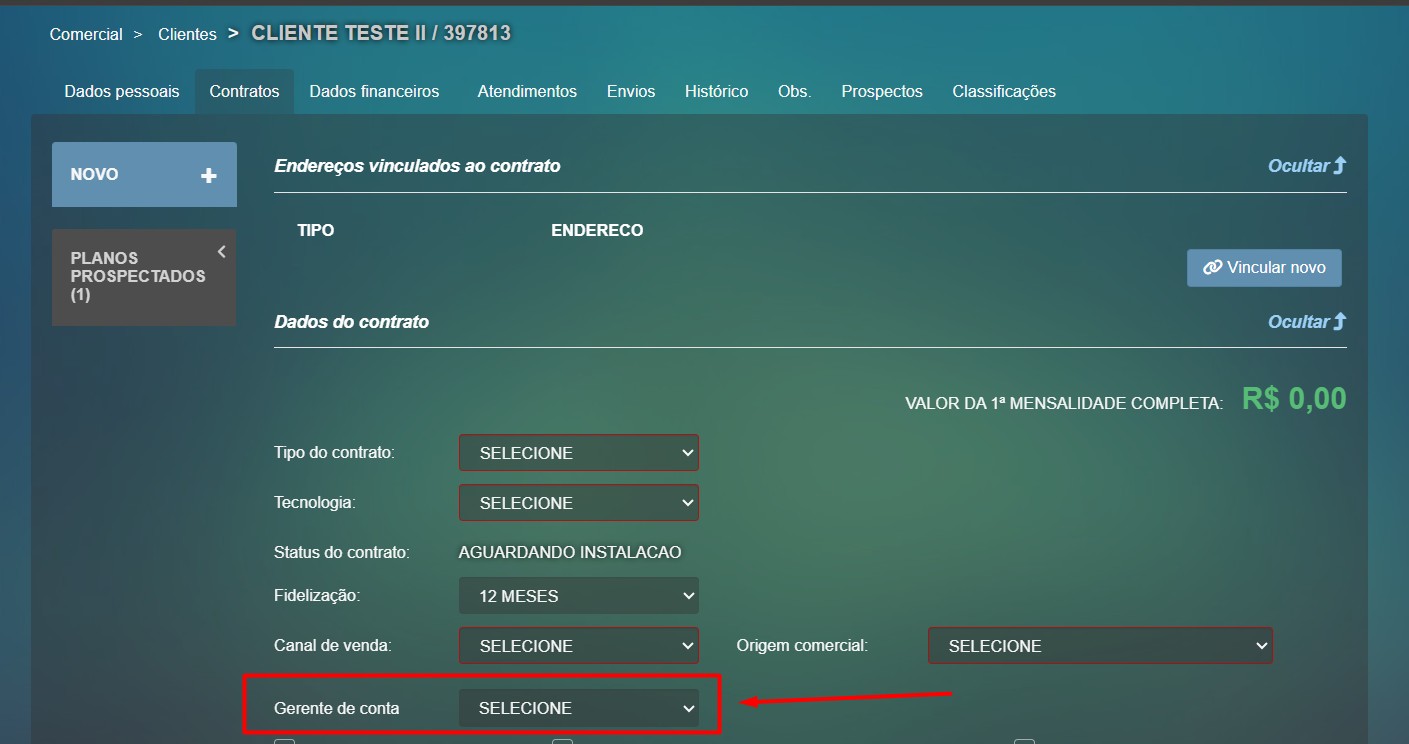Open the Origem comercial dropdown
The image size is (1409, 744).
[x=1100, y=646]
